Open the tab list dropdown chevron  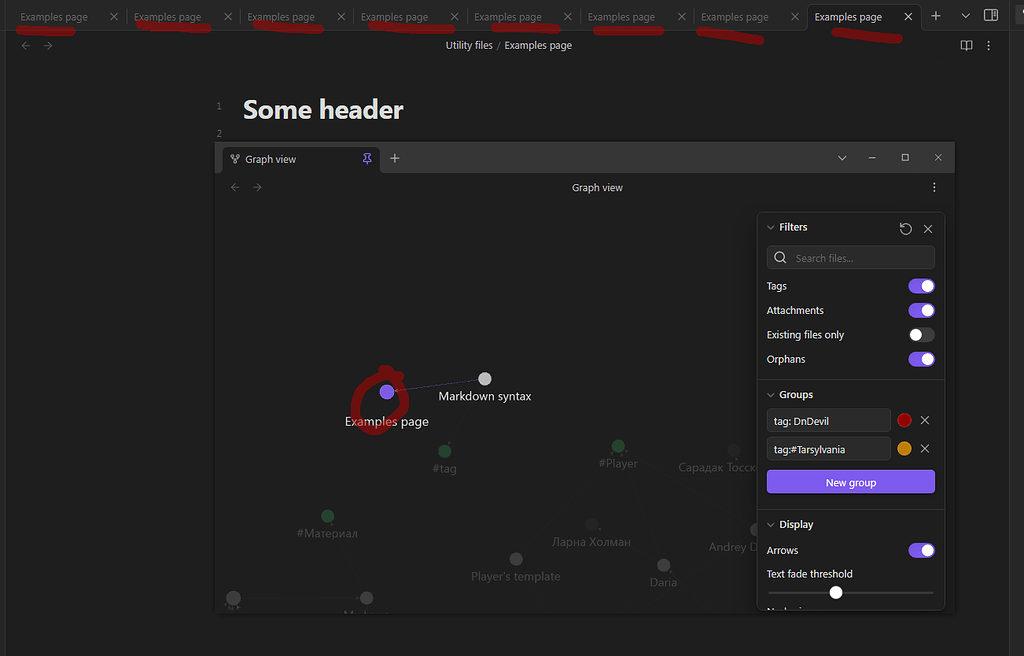(x=965, y=16)
